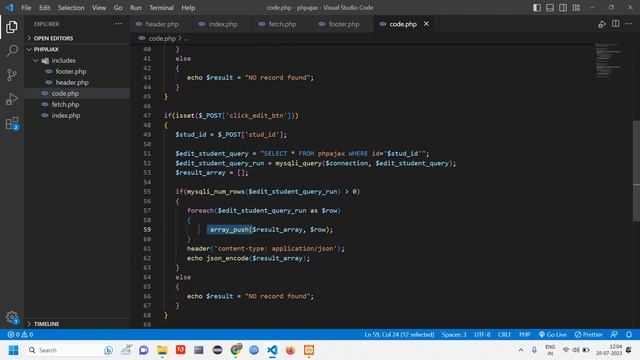Click the Go Live status bar button
Image resolution: width=640 pixels, height=360 pixels.
click(x=552, y=334)
